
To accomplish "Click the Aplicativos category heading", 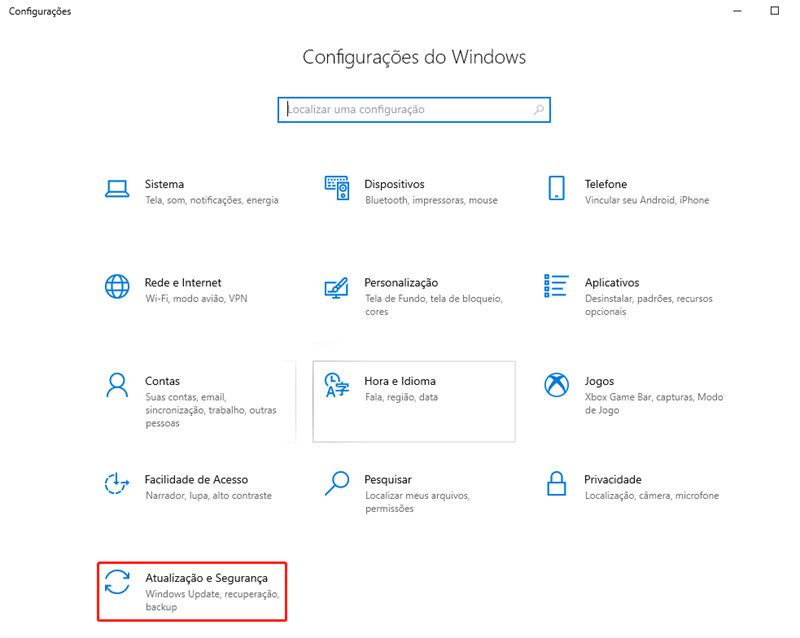I will pyautogui.click(x=612, y=283).
